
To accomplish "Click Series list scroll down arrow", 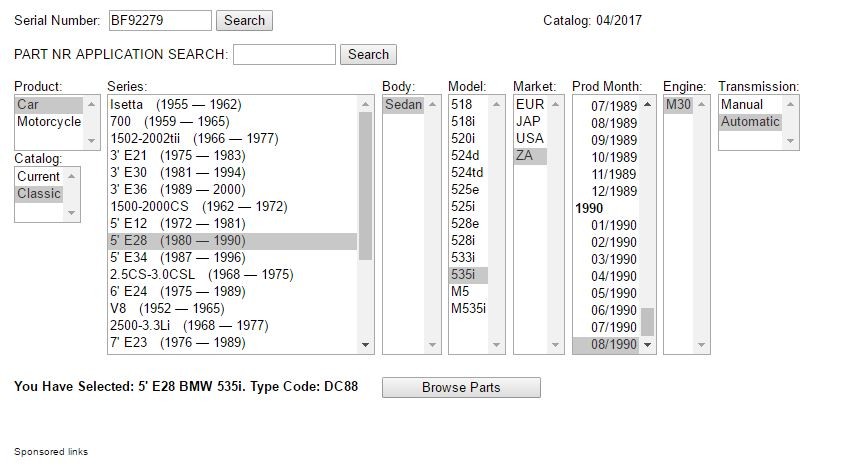I will 365,344.
